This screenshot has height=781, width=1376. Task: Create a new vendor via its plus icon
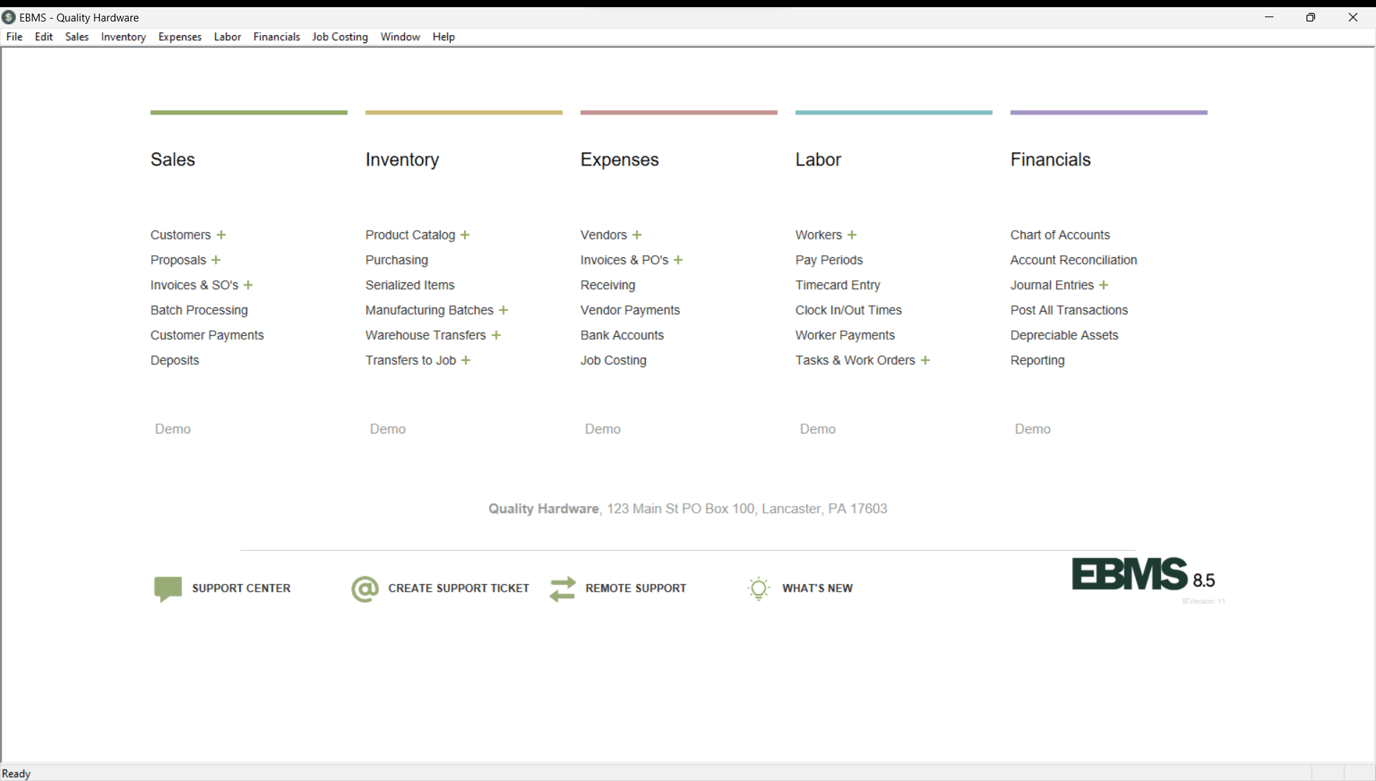tap(638, 234)
